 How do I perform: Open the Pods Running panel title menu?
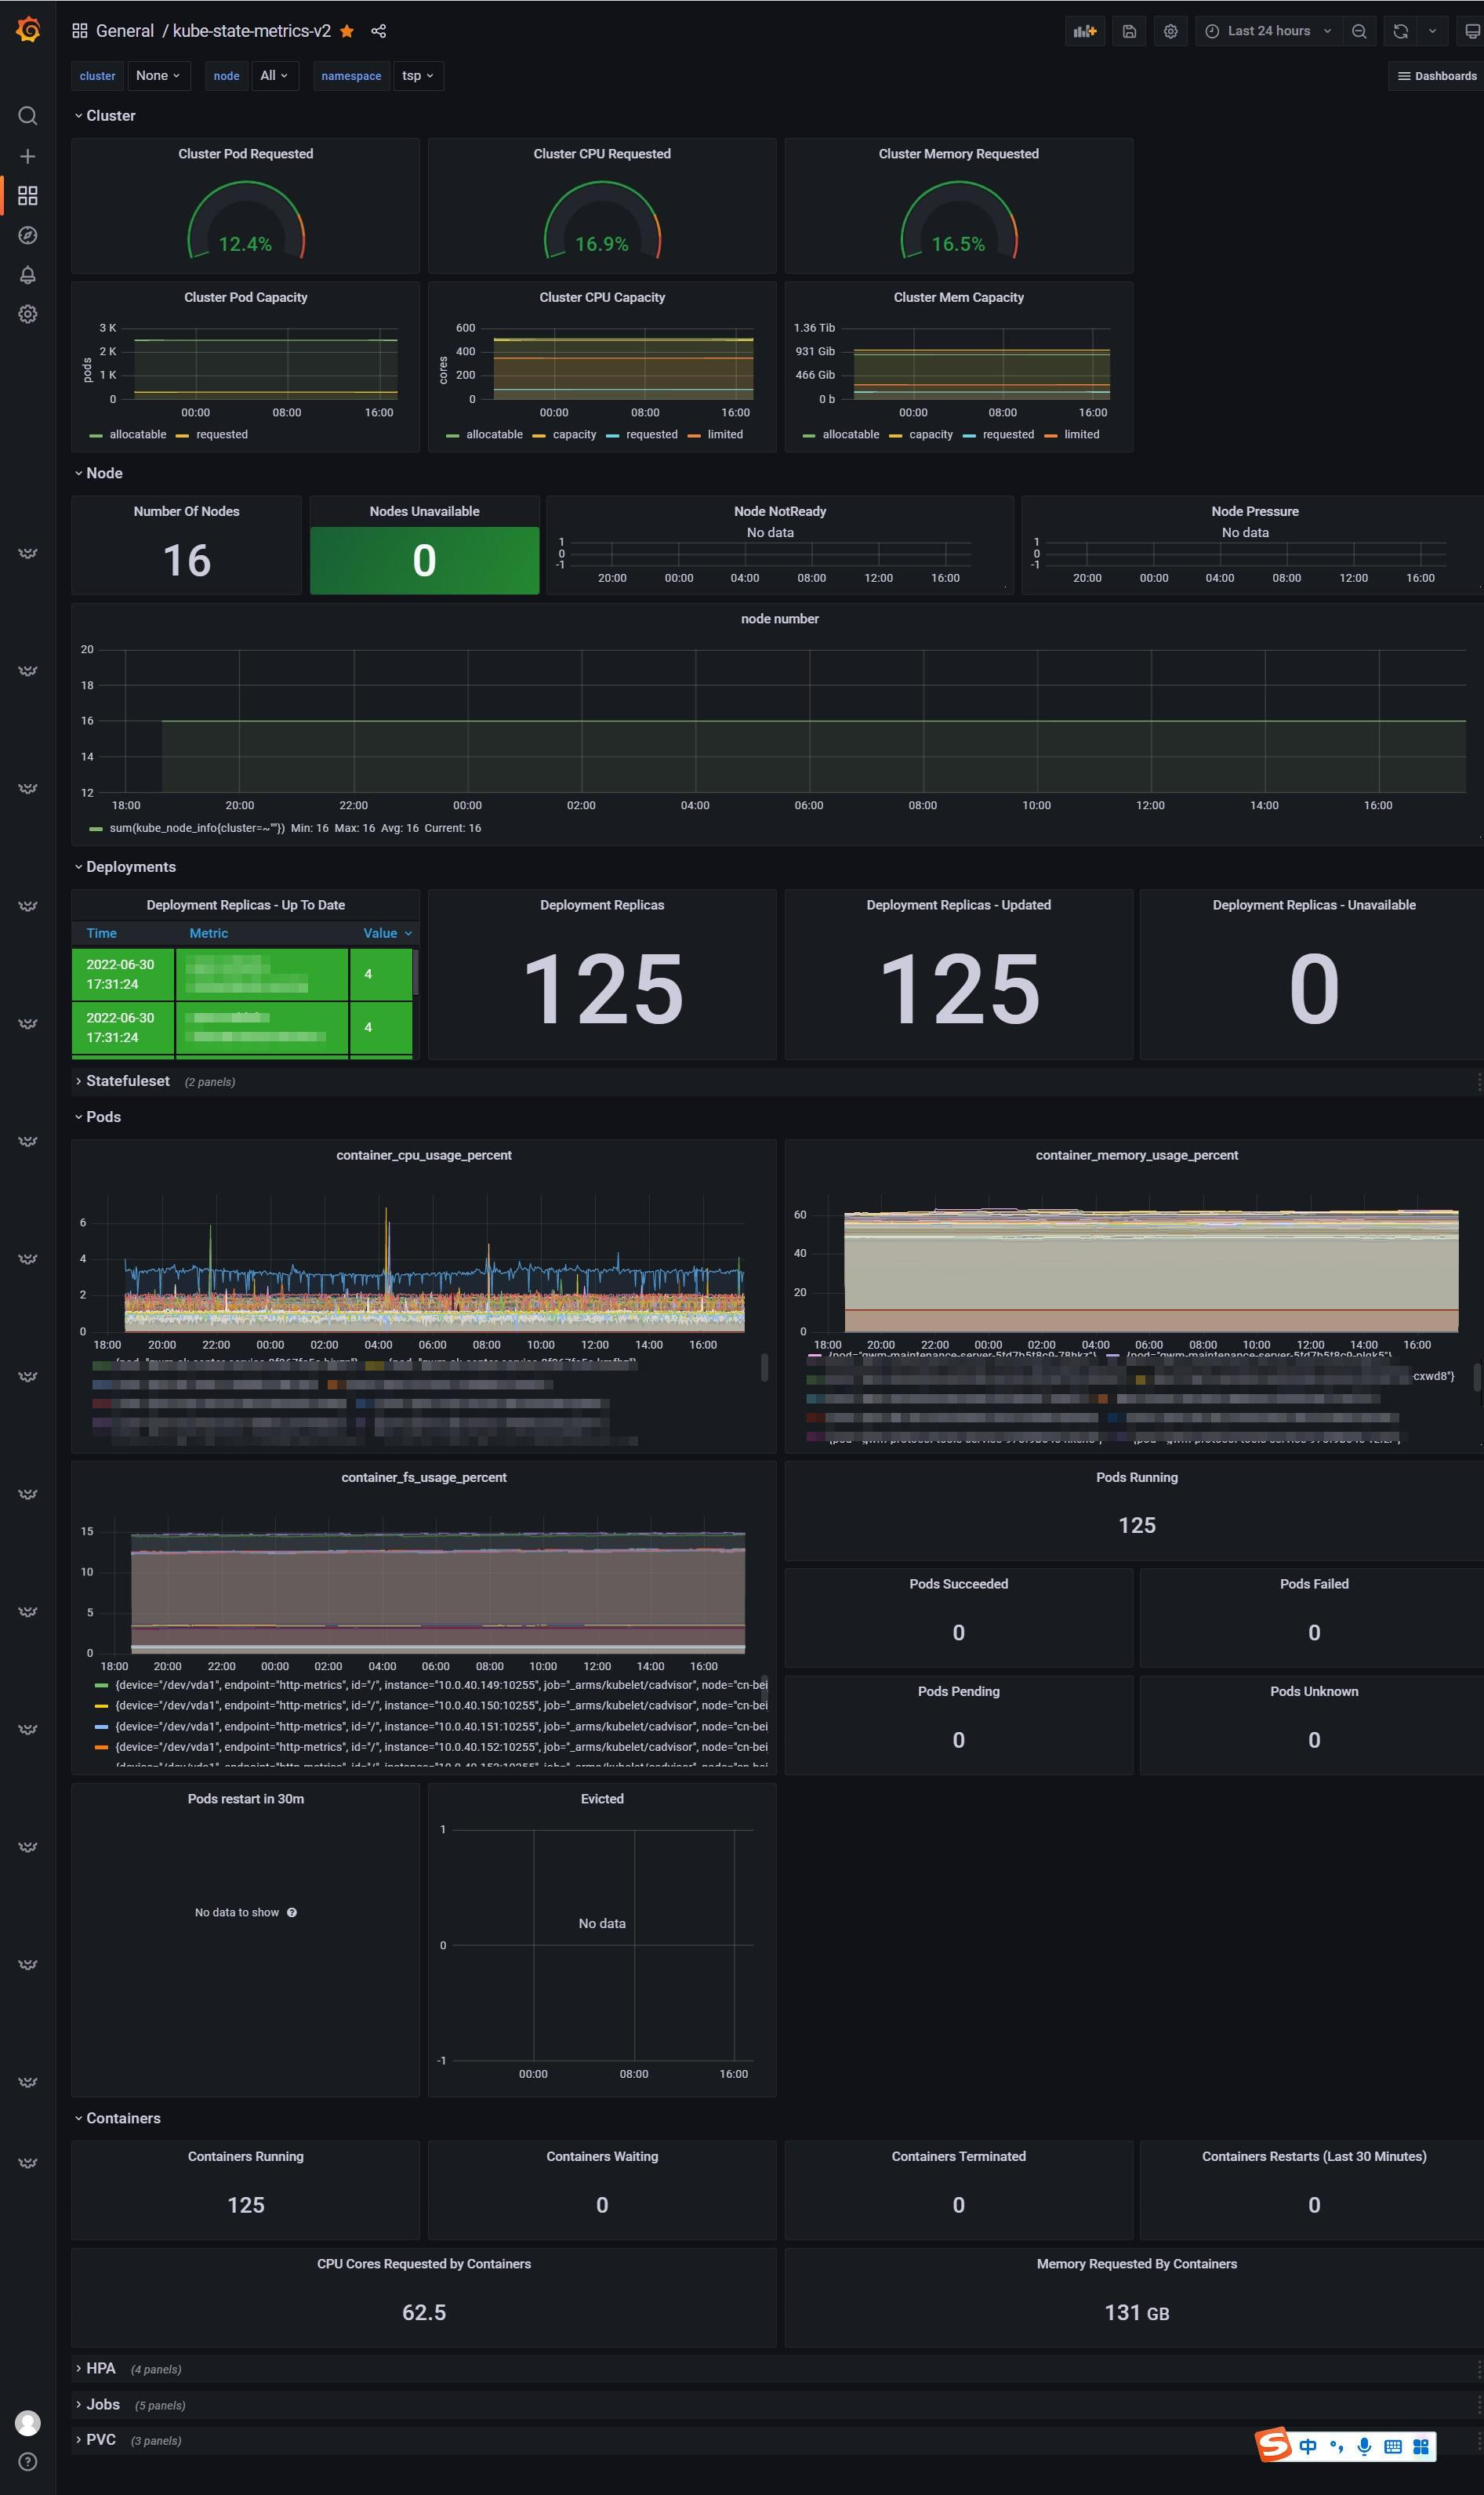(1137, 1477)
